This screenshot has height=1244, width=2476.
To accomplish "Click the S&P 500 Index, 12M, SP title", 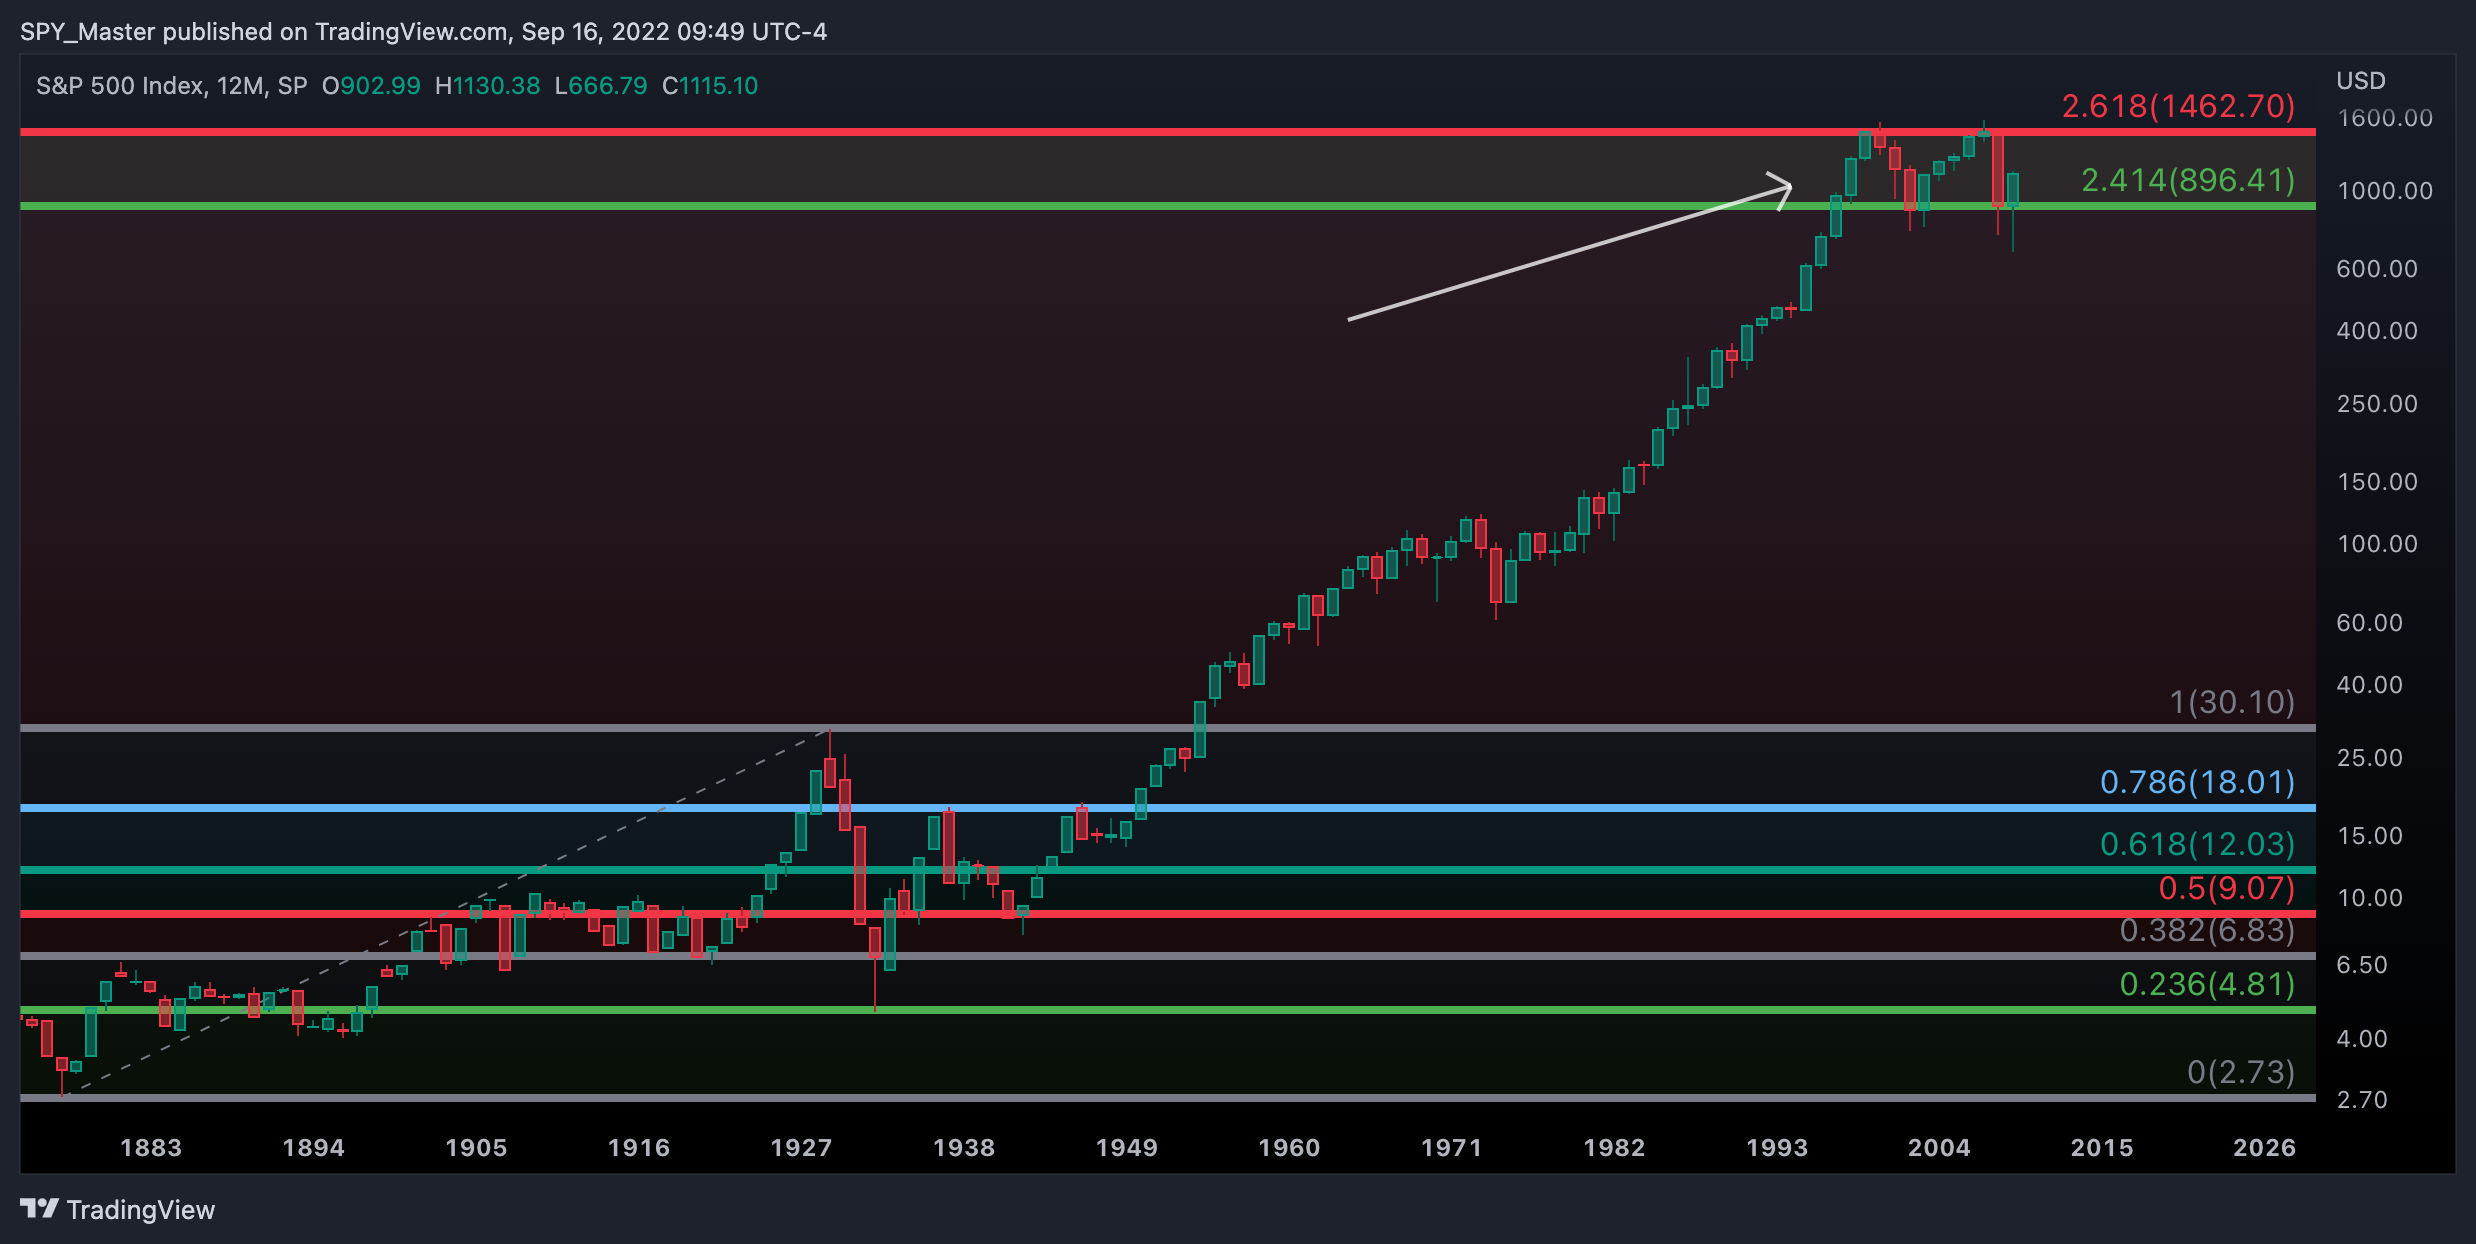I will (x=172, y=86).
